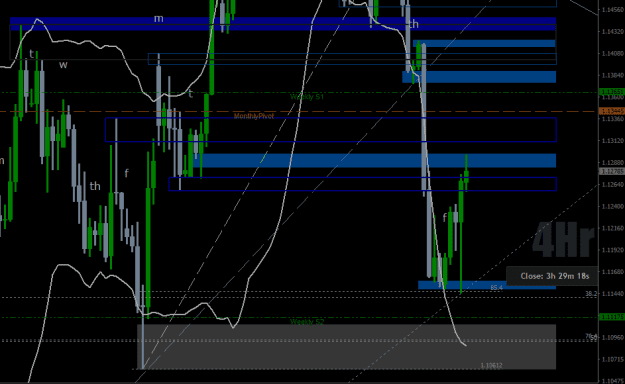Select the "Weekly S2" line label
Screen dimensions: 625x384
coord(307,322)
